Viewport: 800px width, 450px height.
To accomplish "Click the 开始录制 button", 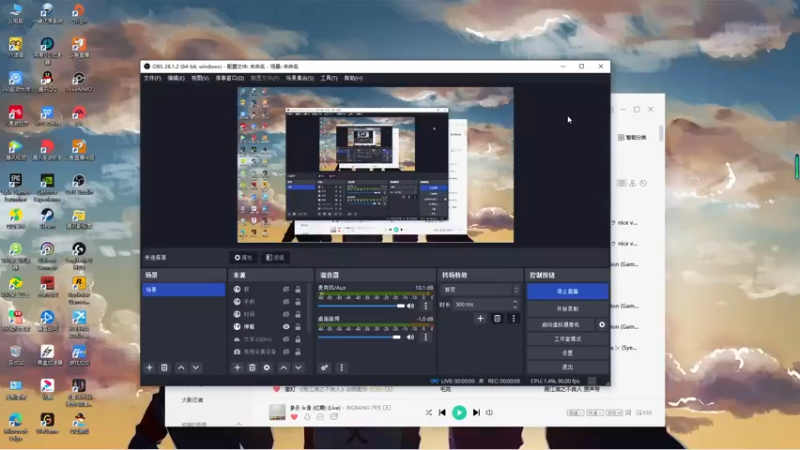I will (567, 309).
